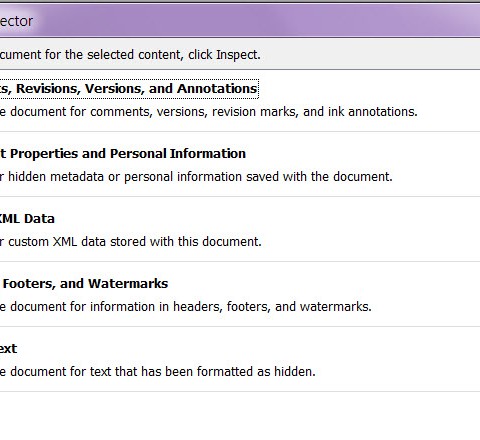This screenshot has width=480, height=440.
Task: Toggle the Hidden Text option label ending in 'ext'
Action: click(x=8, y=349)
